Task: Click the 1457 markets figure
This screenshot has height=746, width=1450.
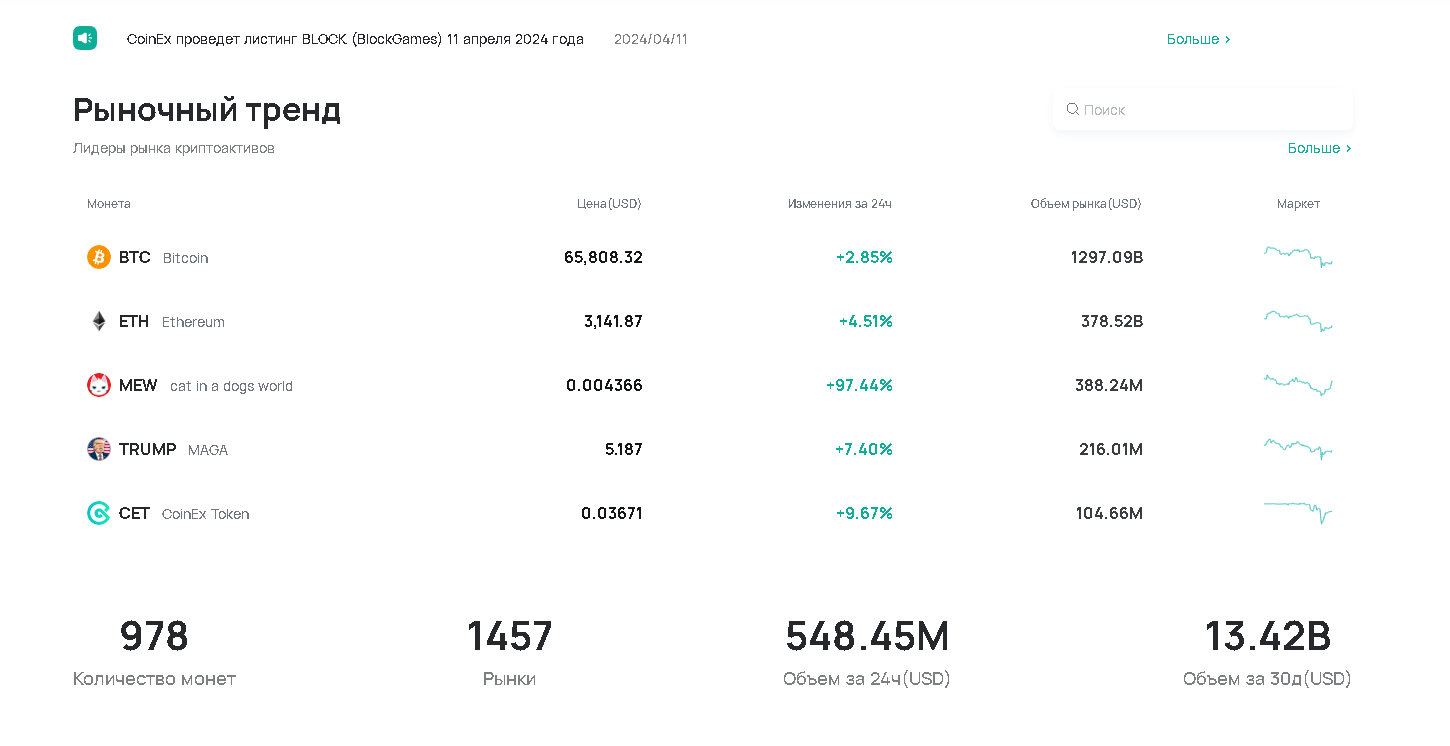Action: 509,636
